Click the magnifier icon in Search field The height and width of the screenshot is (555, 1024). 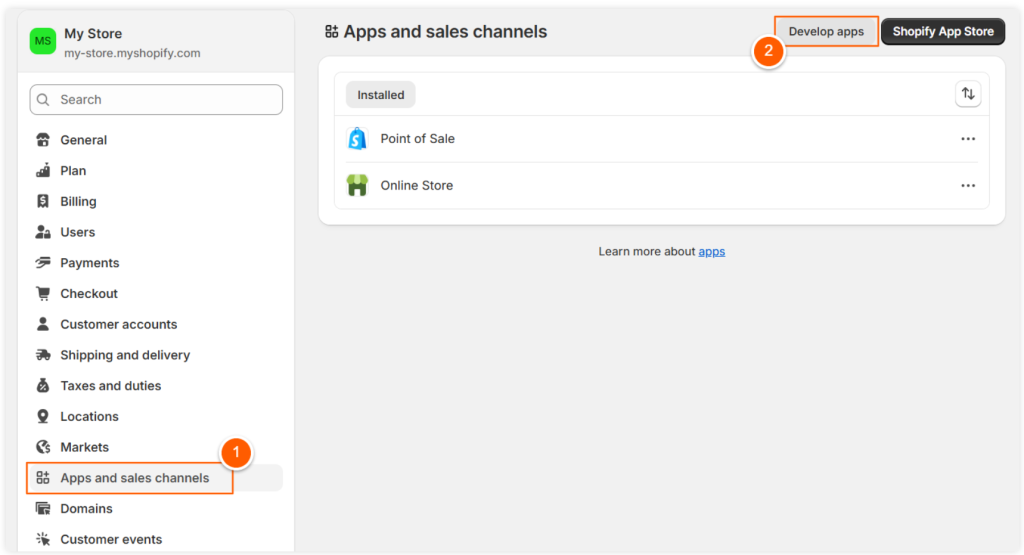[43, 99]
